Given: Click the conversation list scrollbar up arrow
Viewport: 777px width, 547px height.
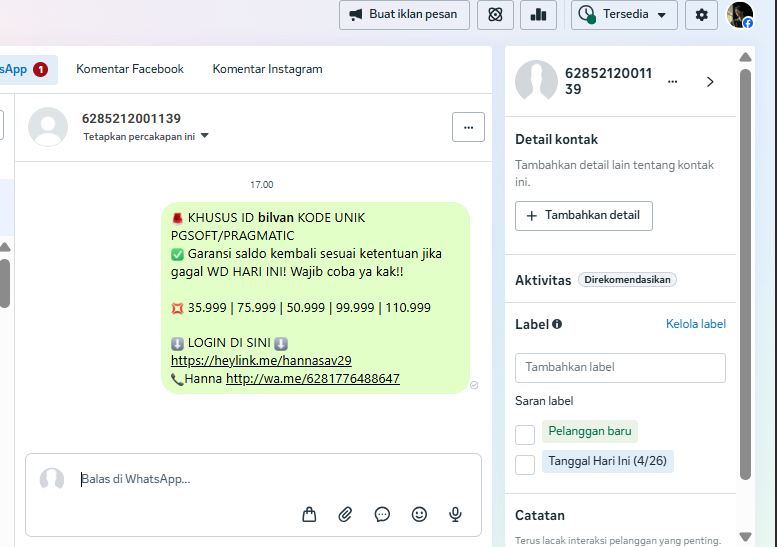Looking at the screenshot, I should 5,247.
